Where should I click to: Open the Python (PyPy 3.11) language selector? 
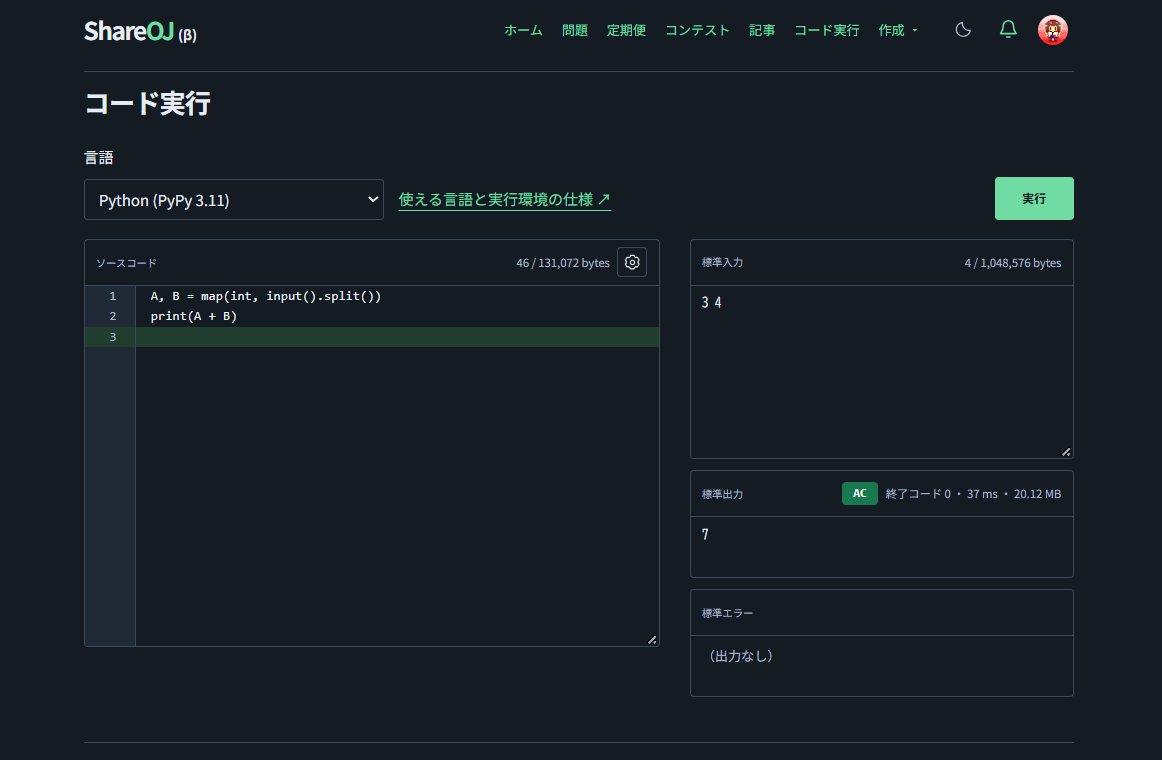(x=233, y=200)
